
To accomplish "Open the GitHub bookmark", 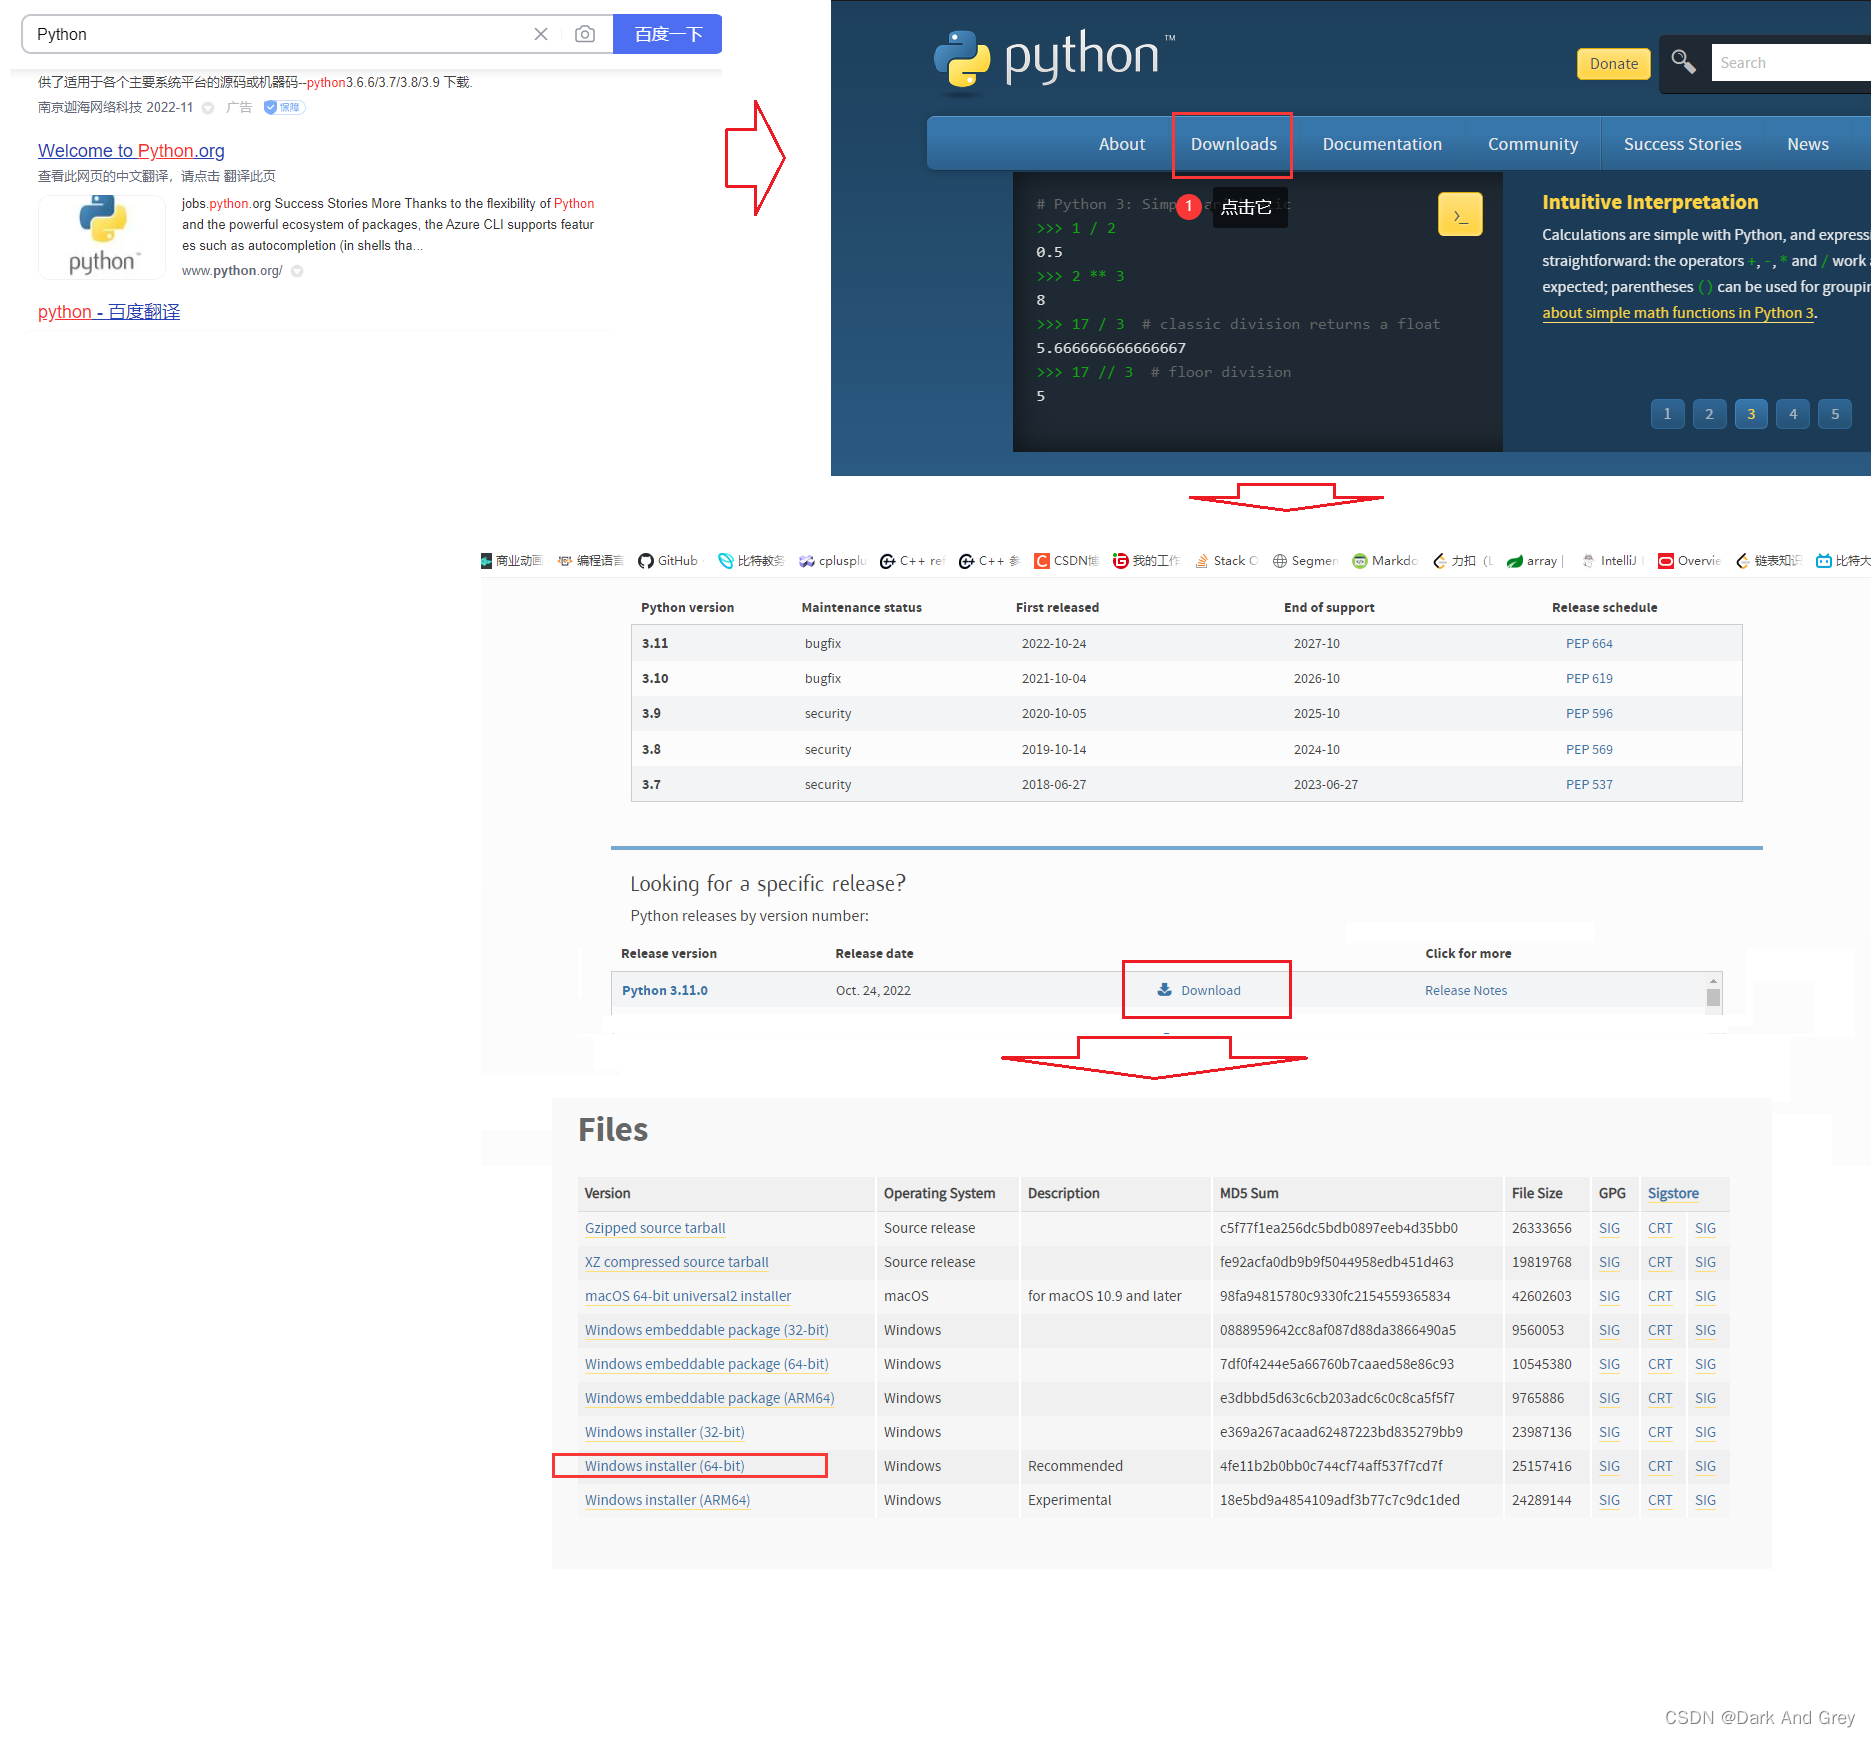I will pos(669,561).
